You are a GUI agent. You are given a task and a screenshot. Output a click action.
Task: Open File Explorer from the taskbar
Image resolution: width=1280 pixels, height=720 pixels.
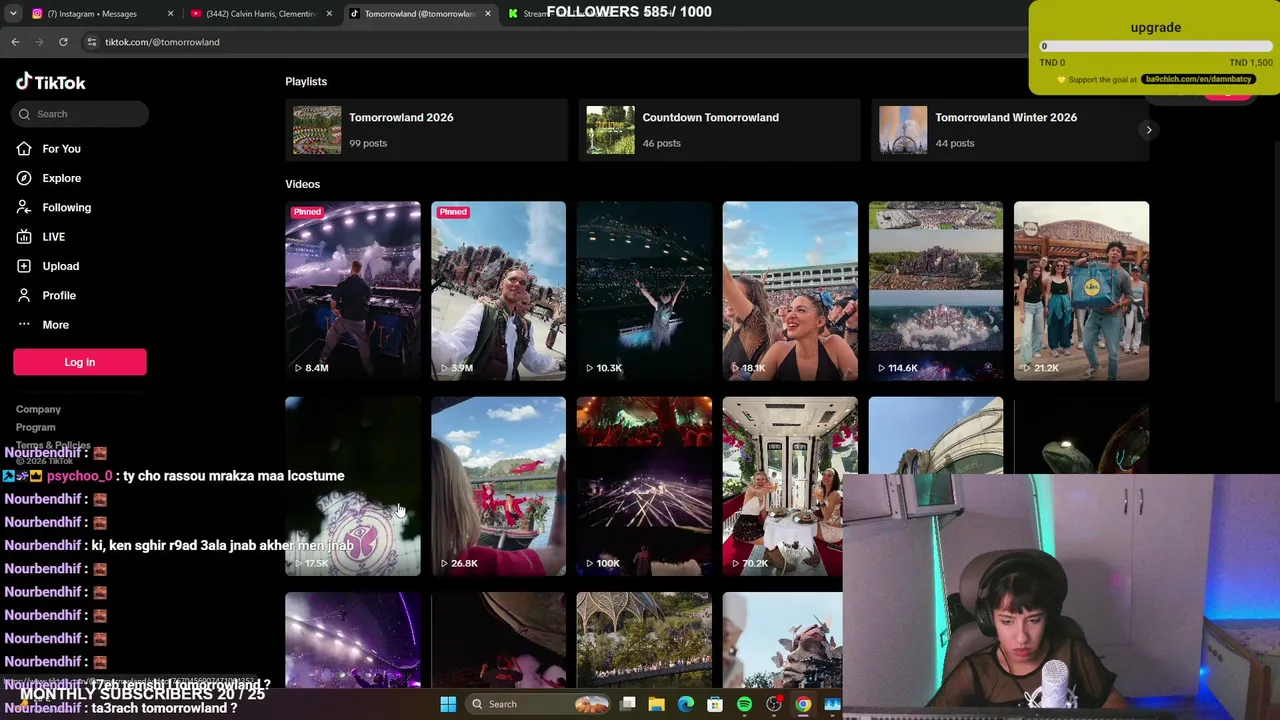pyautogui.click(x=657, y=704)
